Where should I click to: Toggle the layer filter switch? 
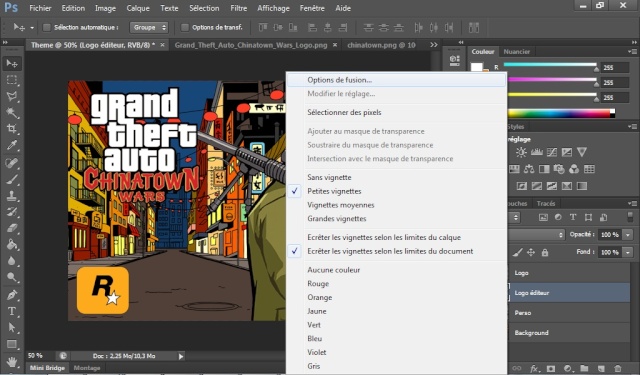coord(630,217)
